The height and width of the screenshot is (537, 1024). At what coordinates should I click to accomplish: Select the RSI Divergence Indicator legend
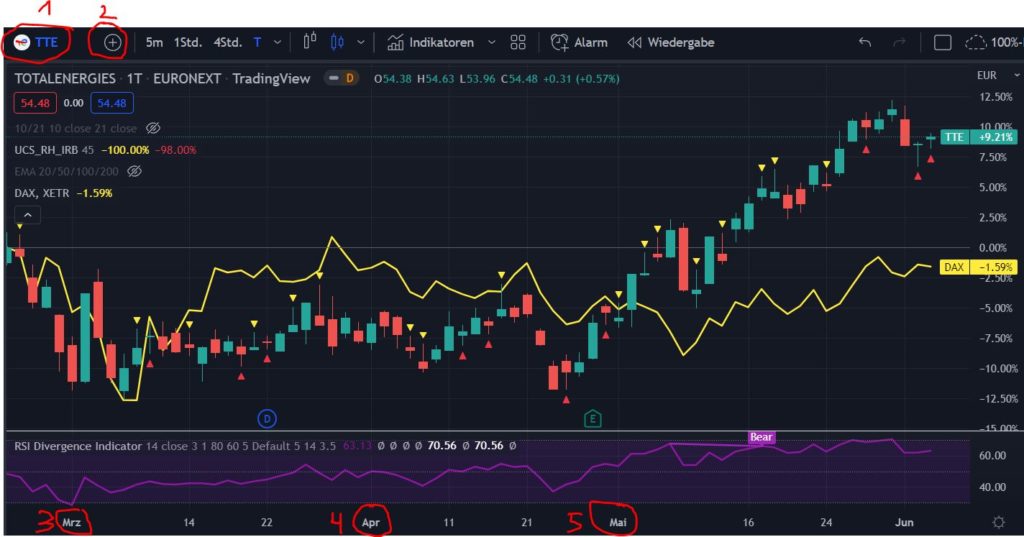pos(78,446)
